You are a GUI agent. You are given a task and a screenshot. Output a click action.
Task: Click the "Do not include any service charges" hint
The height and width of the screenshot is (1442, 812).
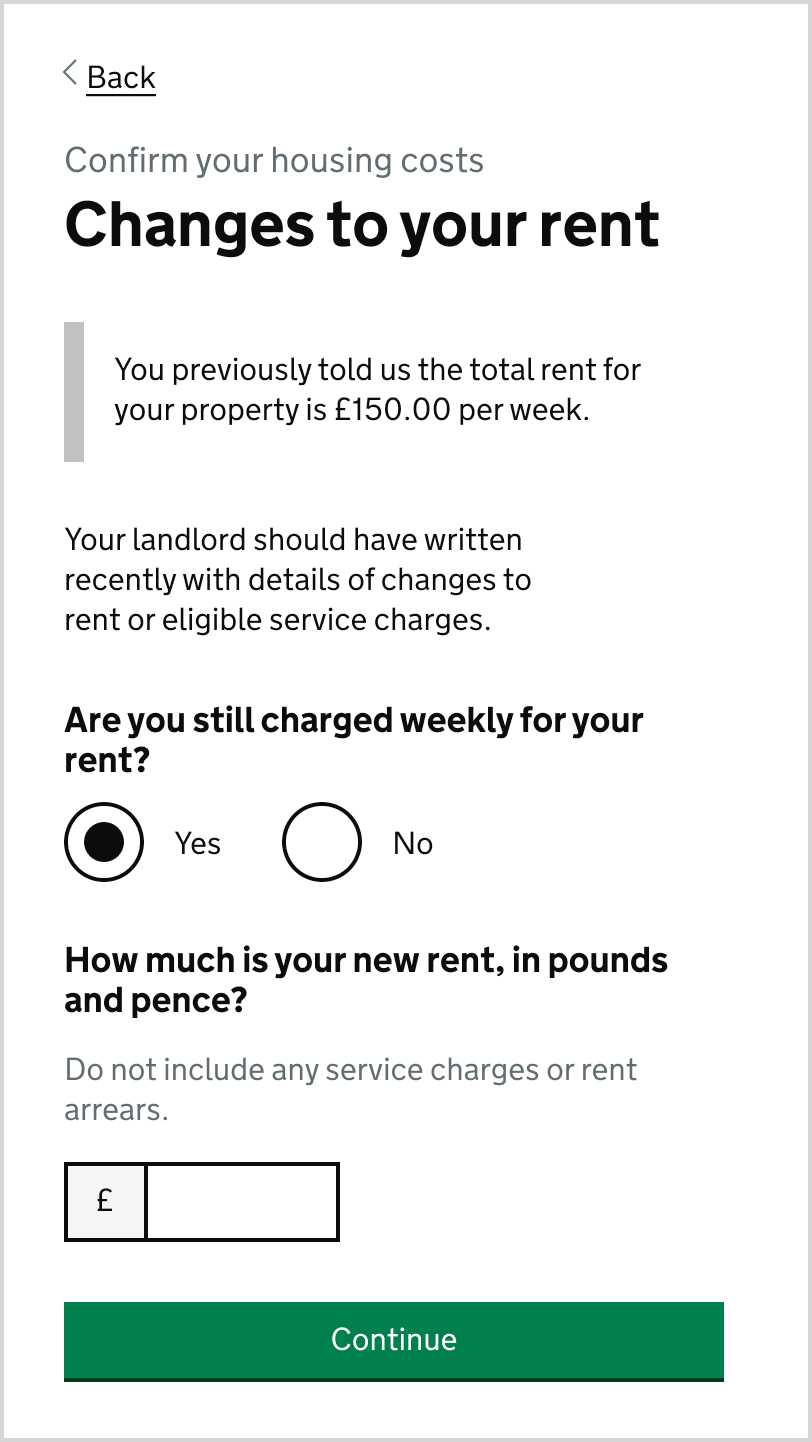351,1070
